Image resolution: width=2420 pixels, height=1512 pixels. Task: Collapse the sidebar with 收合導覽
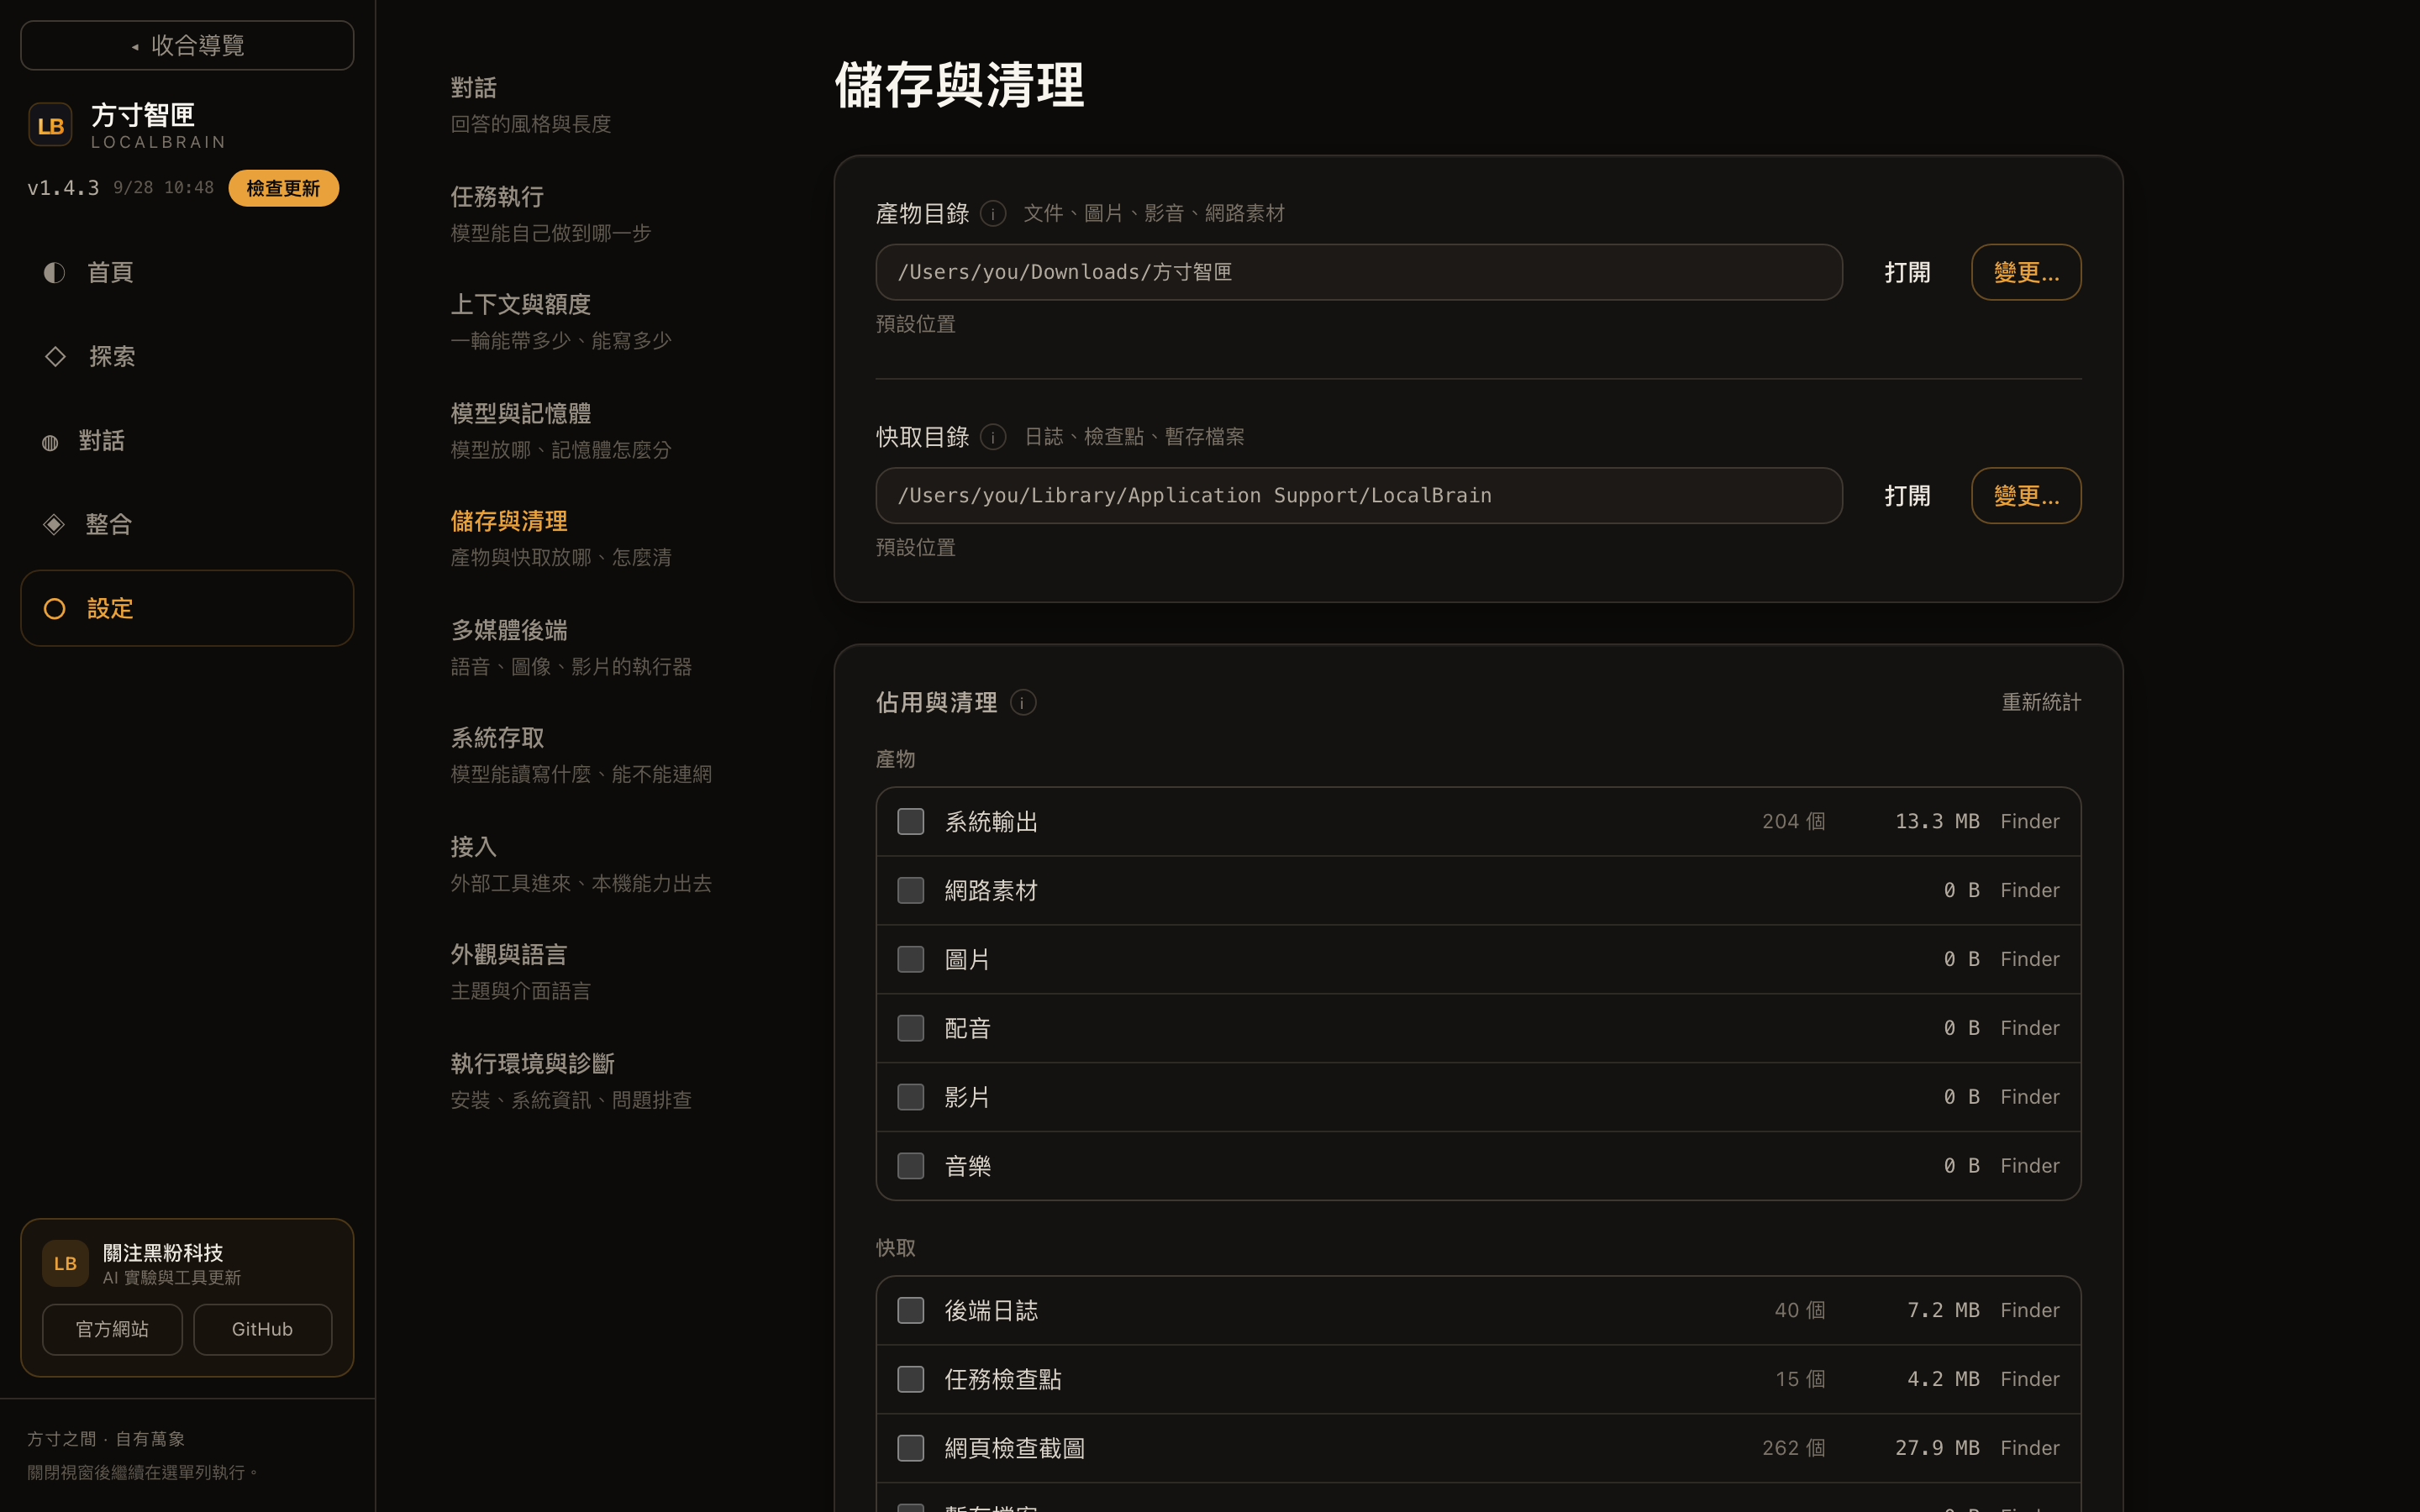tap(187, 45)
